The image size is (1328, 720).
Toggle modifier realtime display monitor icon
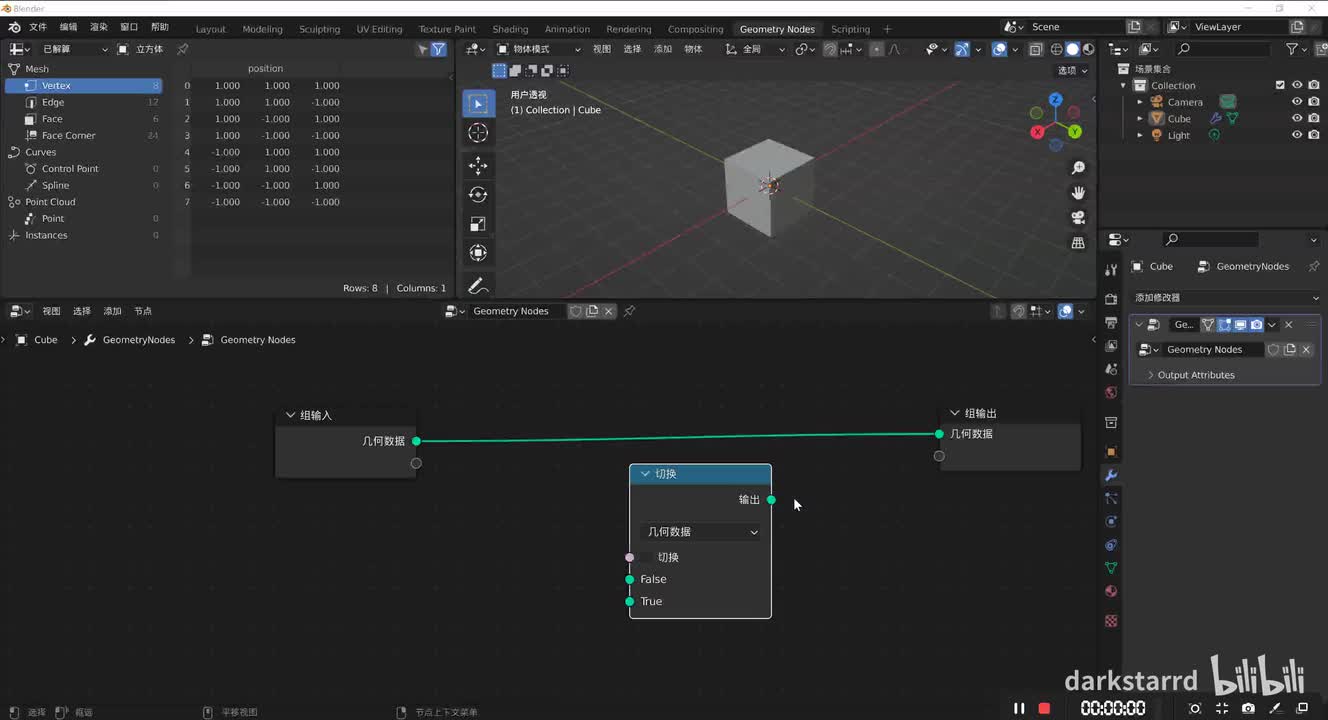pyautogui.click(x=1240, y=325)
